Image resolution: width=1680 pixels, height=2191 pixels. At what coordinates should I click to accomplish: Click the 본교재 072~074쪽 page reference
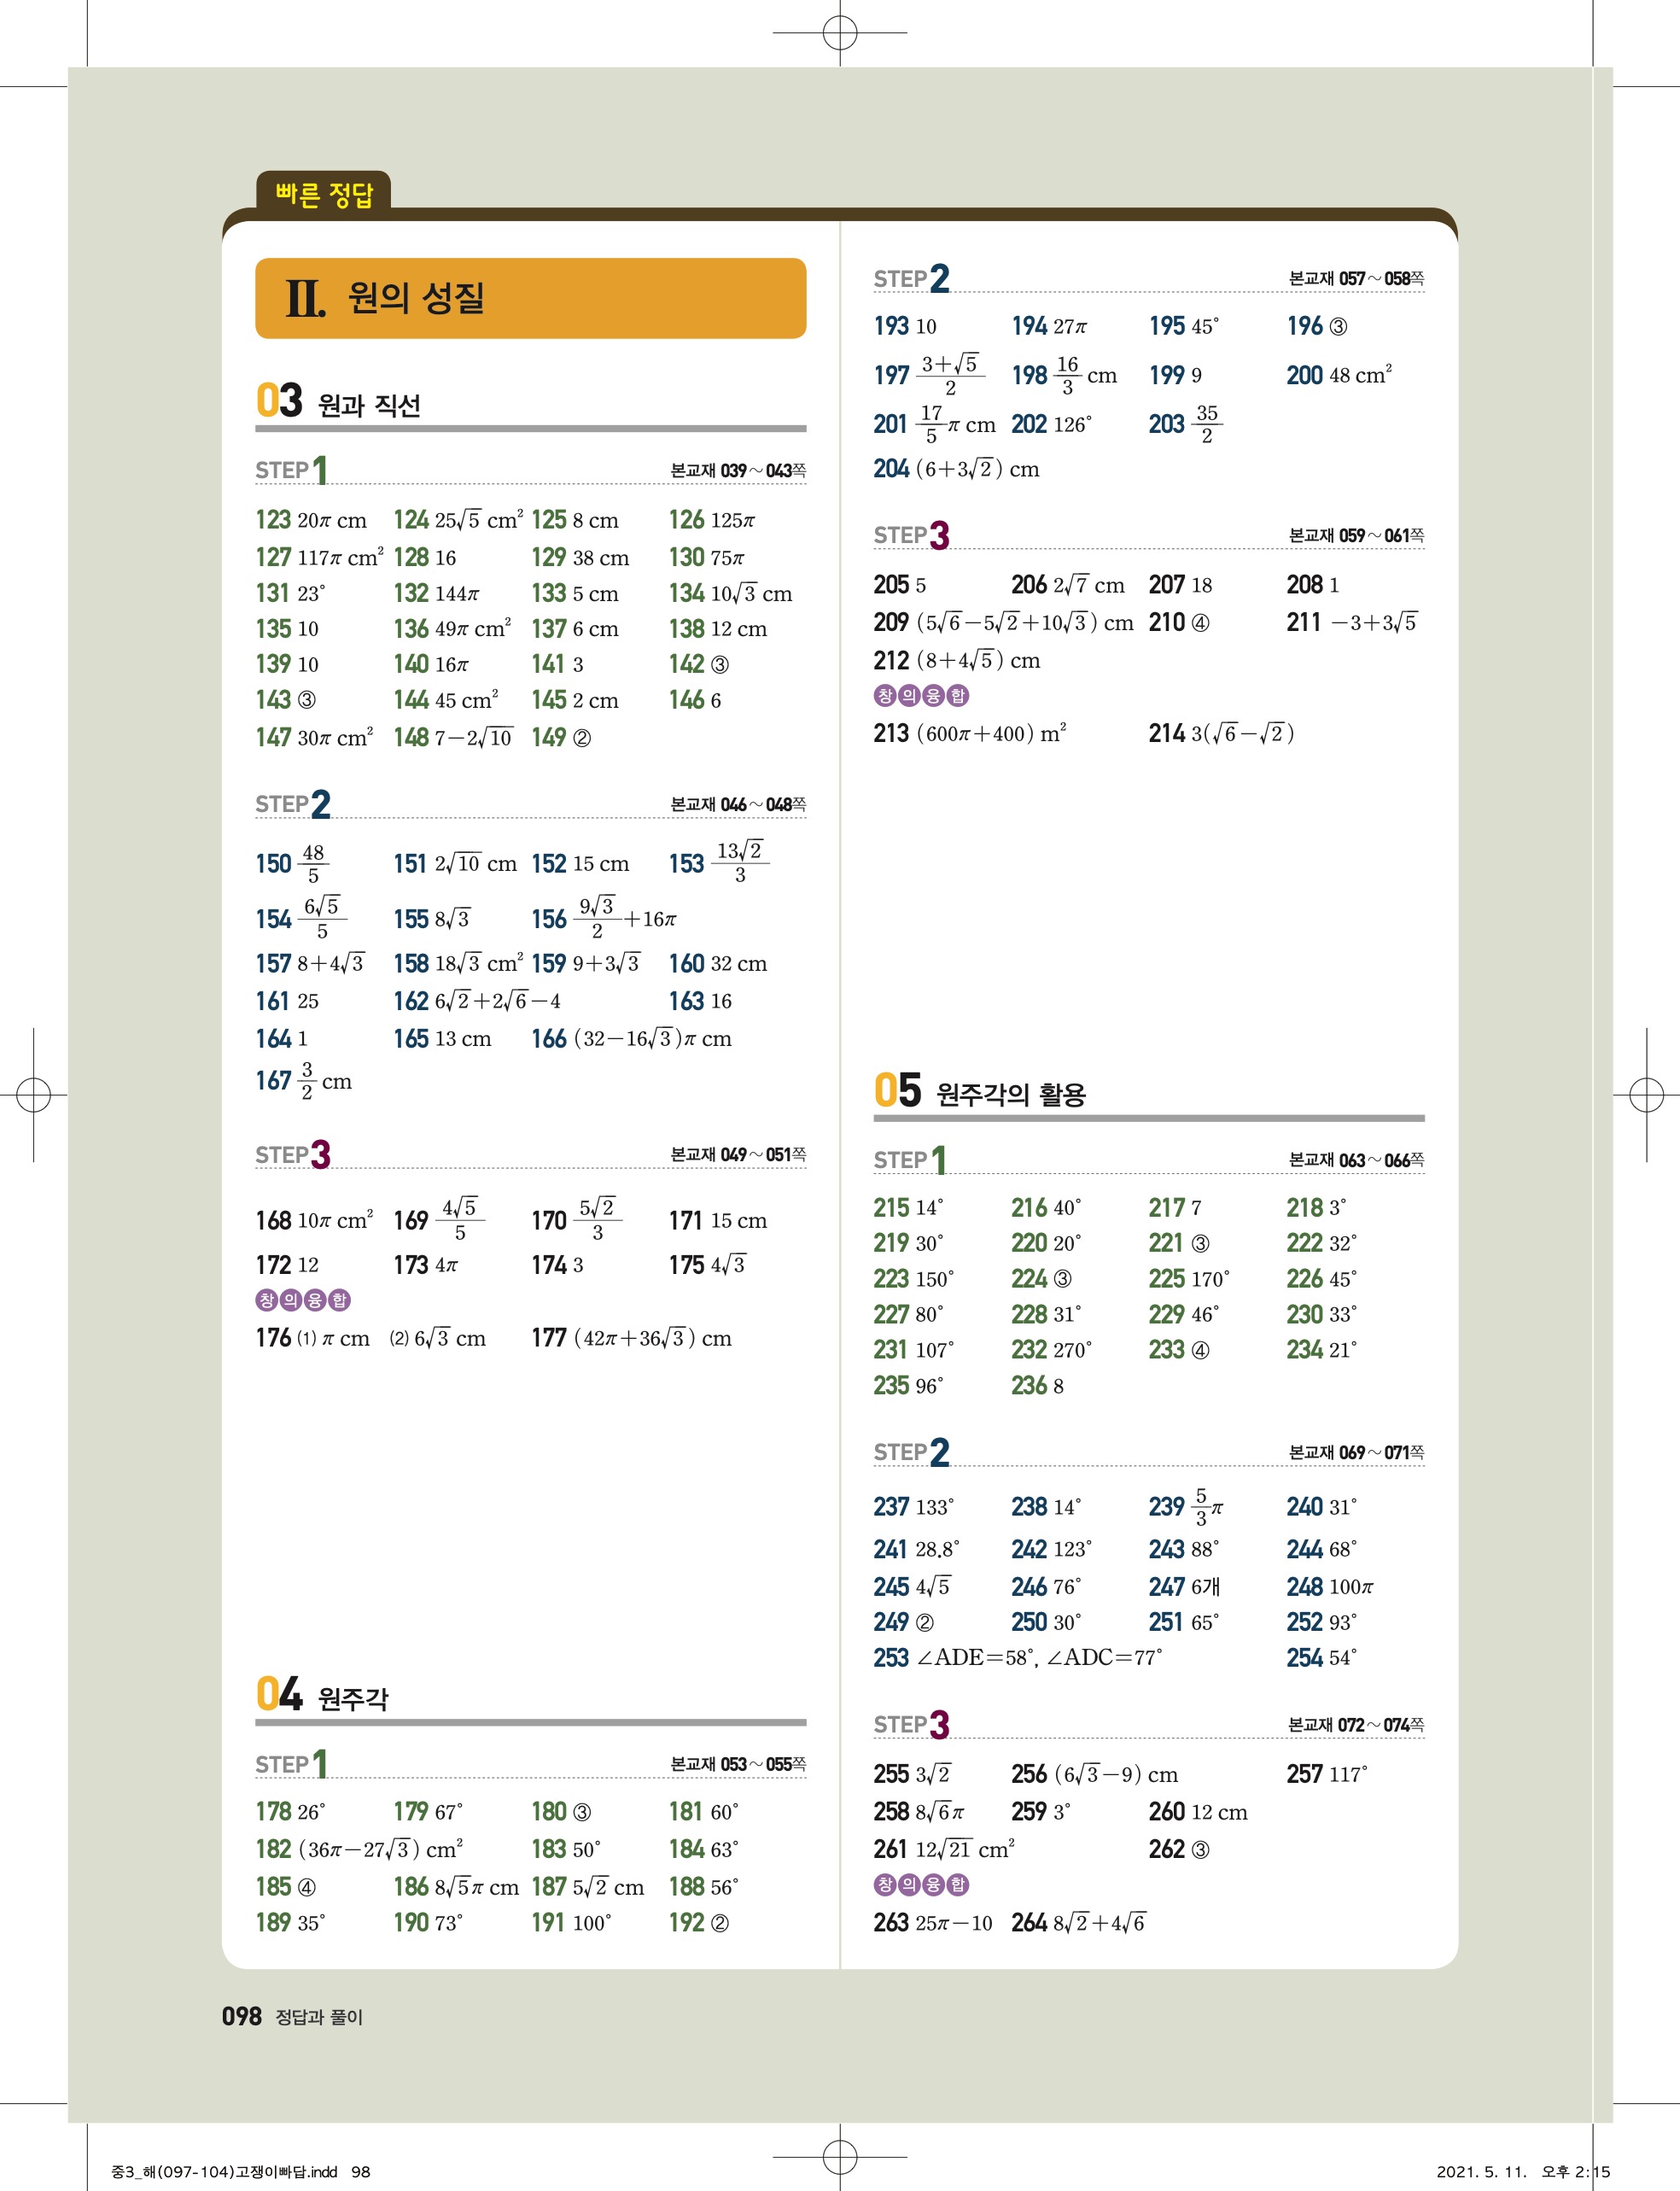tap(1356, 1725)
